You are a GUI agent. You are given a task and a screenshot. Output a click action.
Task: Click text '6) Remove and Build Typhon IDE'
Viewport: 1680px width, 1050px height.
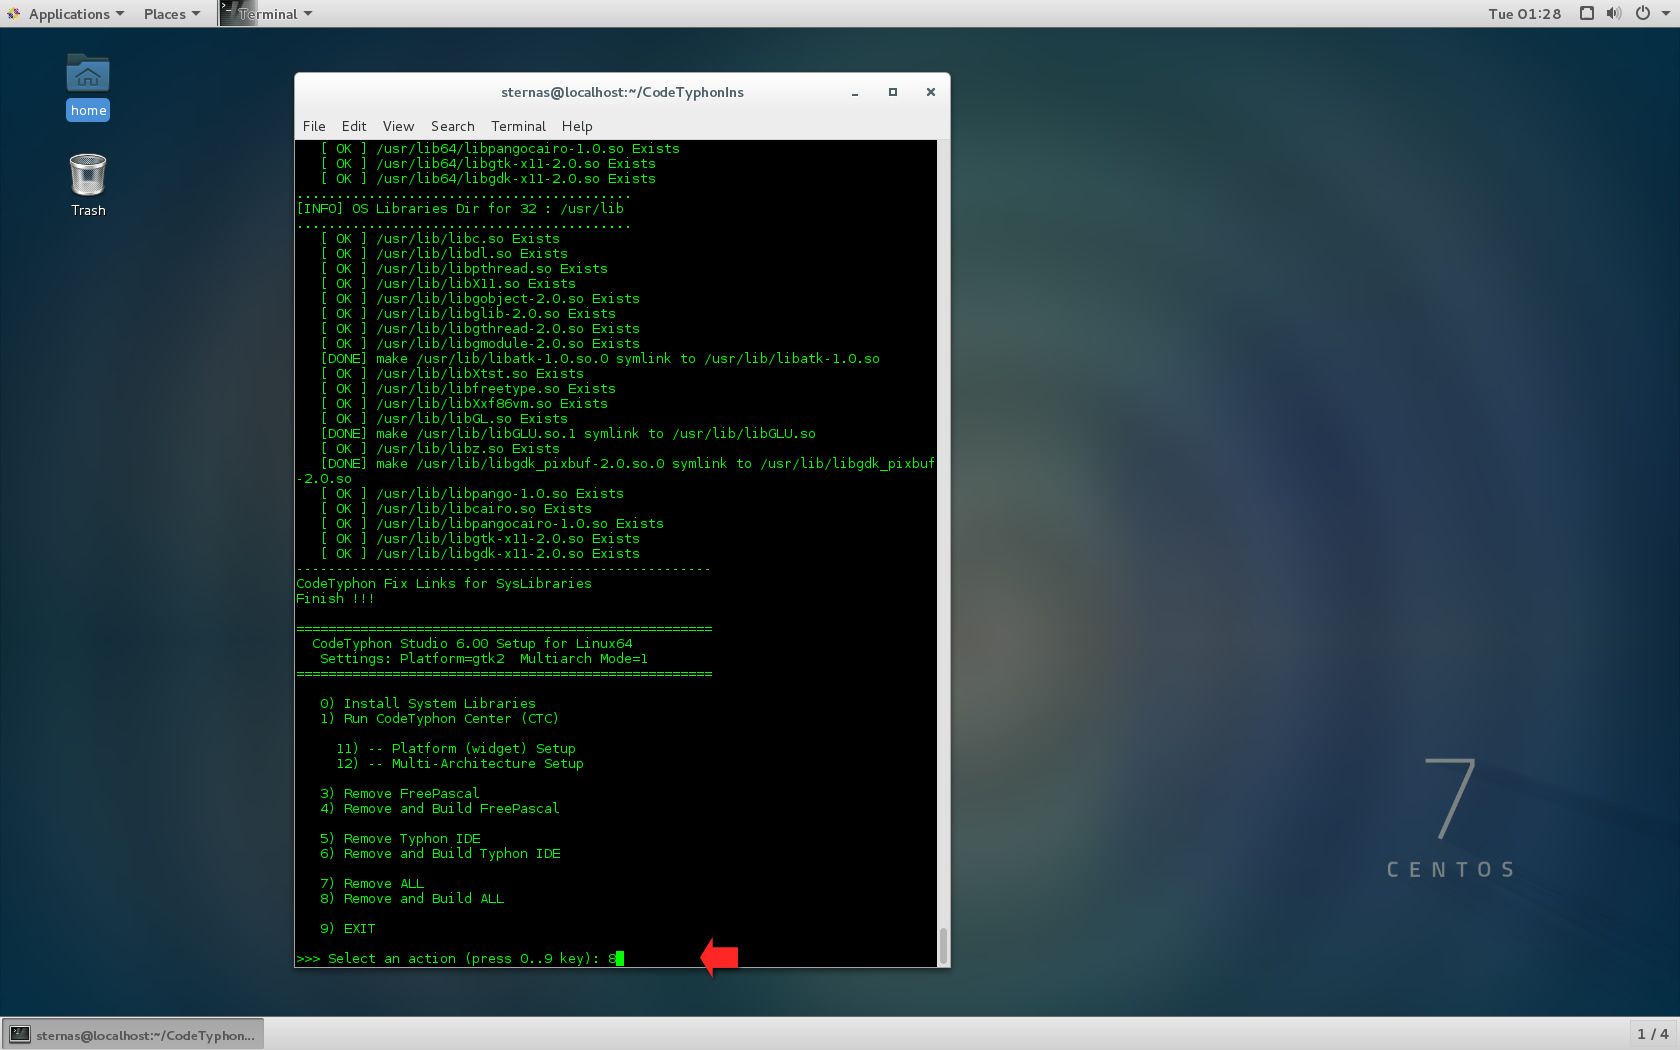440,853
